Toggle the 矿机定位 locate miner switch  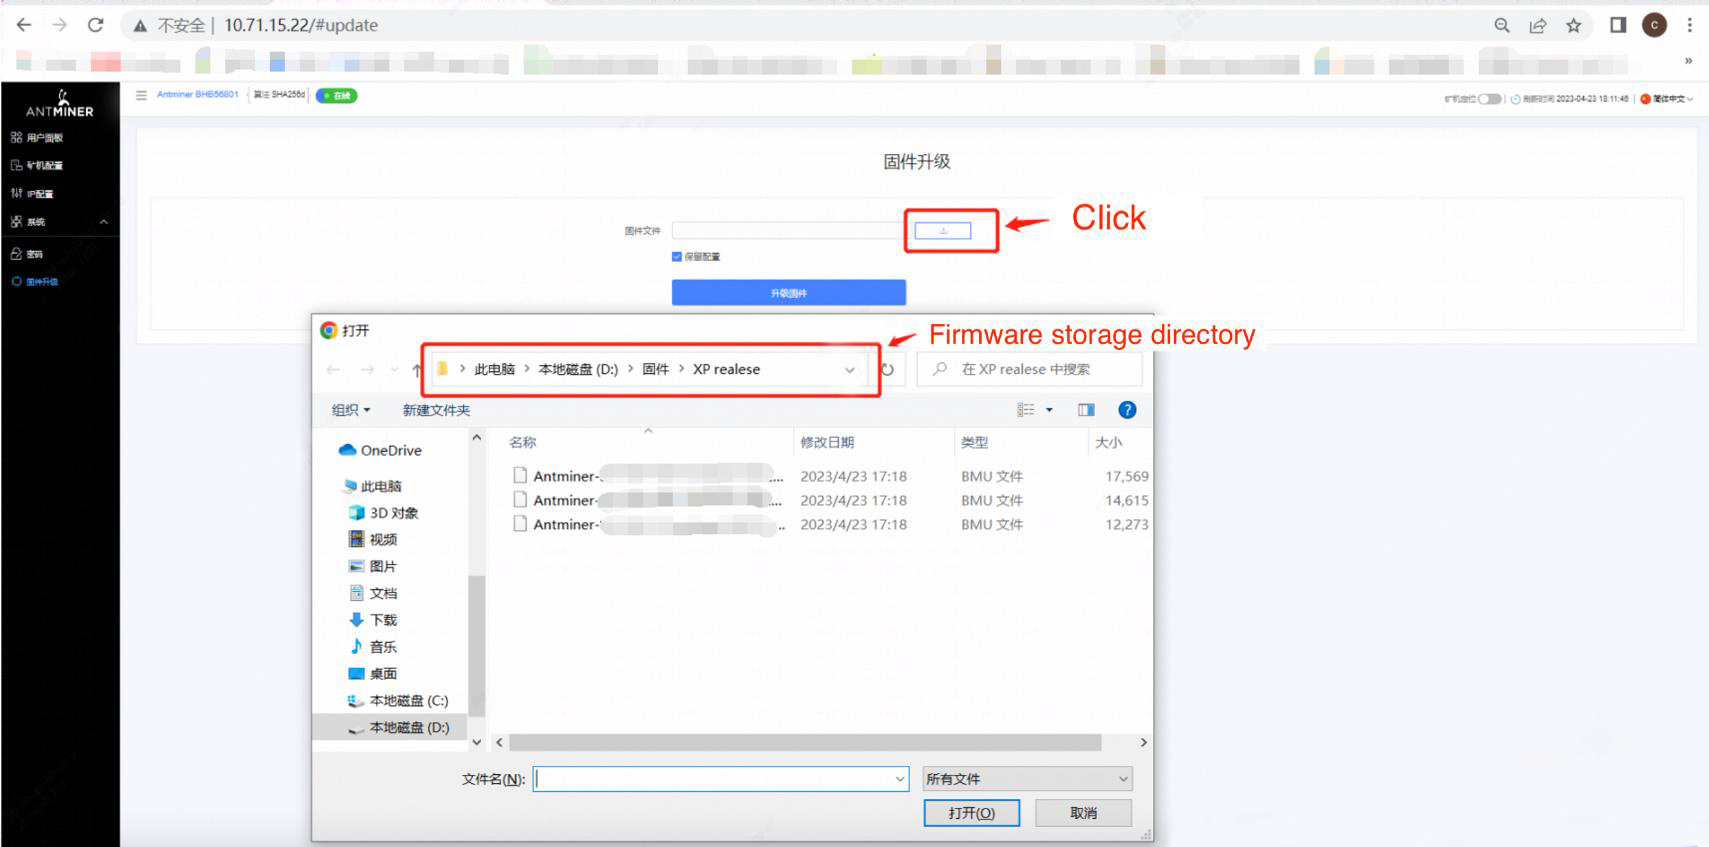tap(1489, 99)
